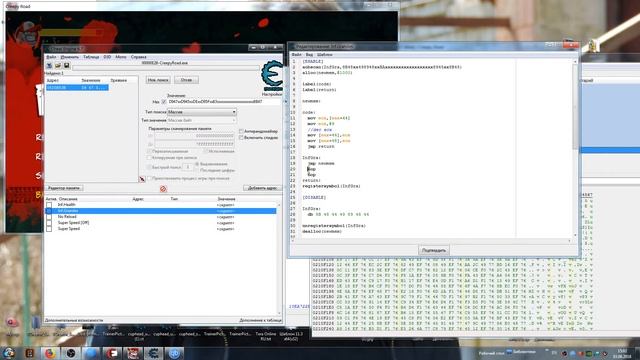
Task: Open Firefox from the taskbar
Action: click(50, 353)
